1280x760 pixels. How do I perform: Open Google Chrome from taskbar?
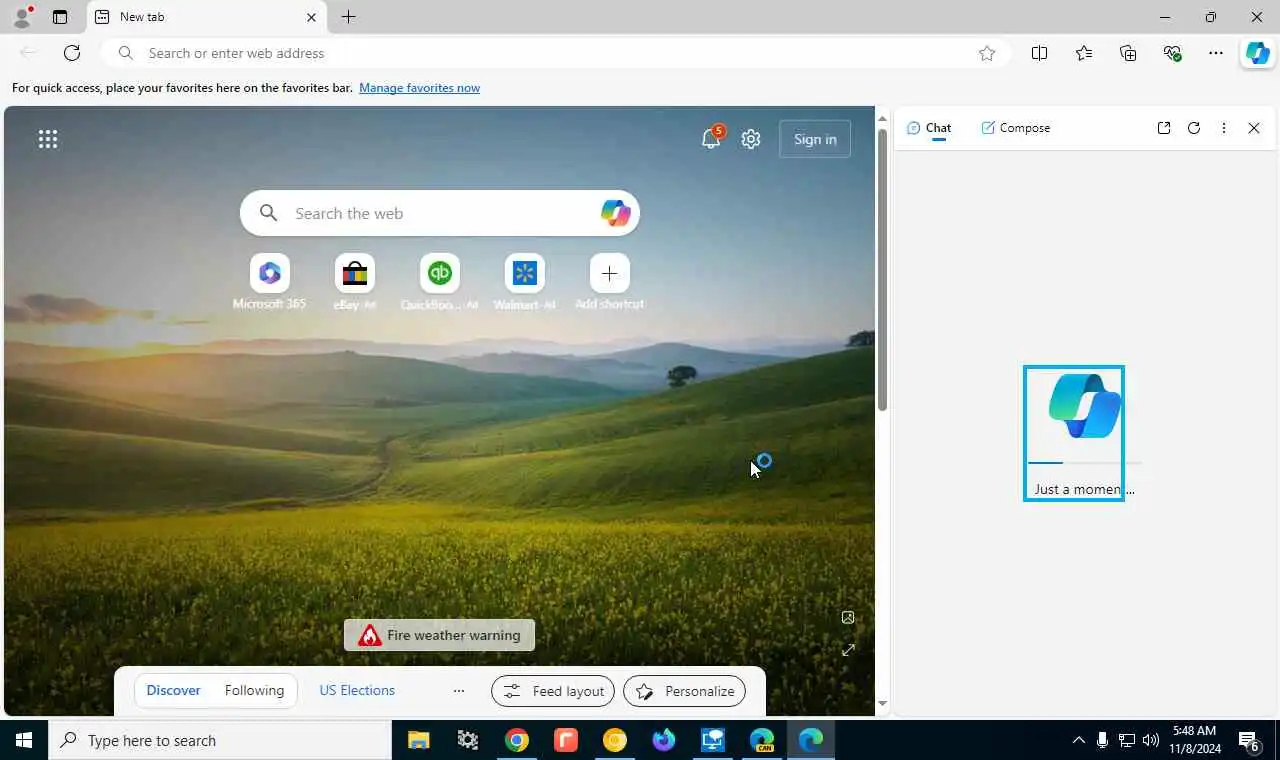[517, 740]
